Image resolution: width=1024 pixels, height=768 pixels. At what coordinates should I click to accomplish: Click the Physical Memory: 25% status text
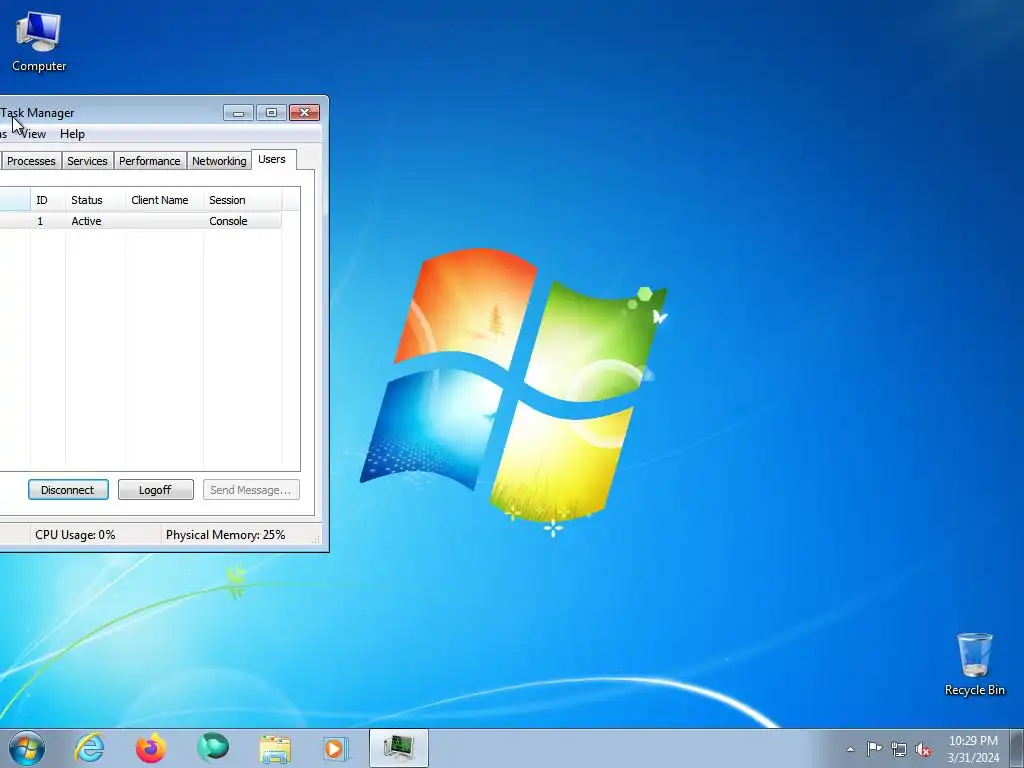point(225,535)
